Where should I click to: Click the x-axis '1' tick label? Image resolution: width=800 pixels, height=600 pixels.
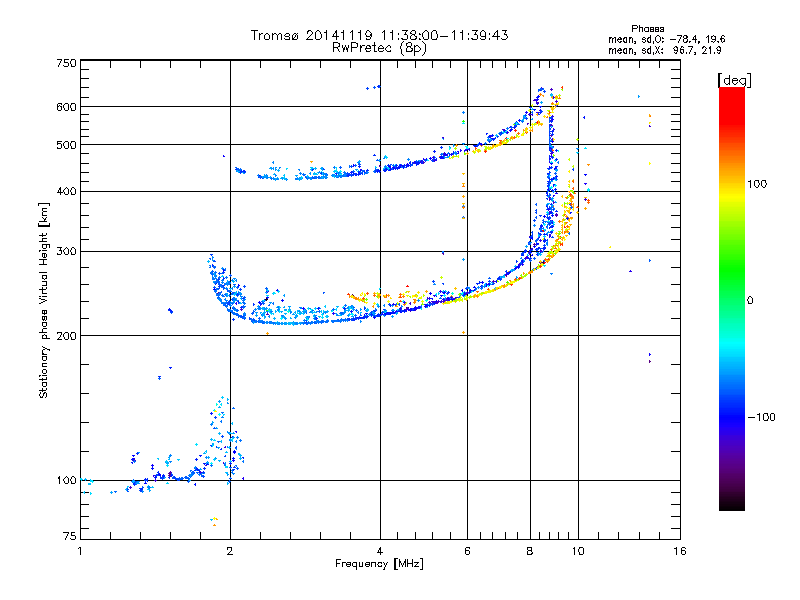point(80,551)
